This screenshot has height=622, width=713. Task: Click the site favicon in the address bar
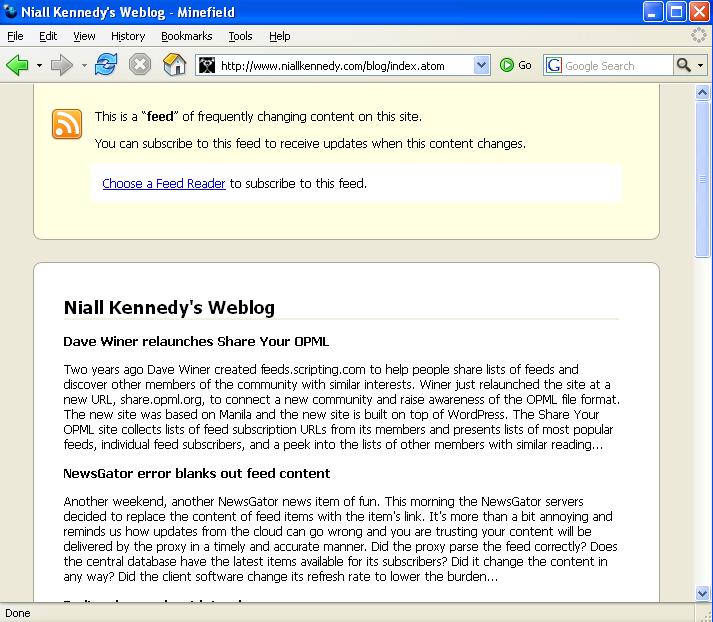(207, 65)
